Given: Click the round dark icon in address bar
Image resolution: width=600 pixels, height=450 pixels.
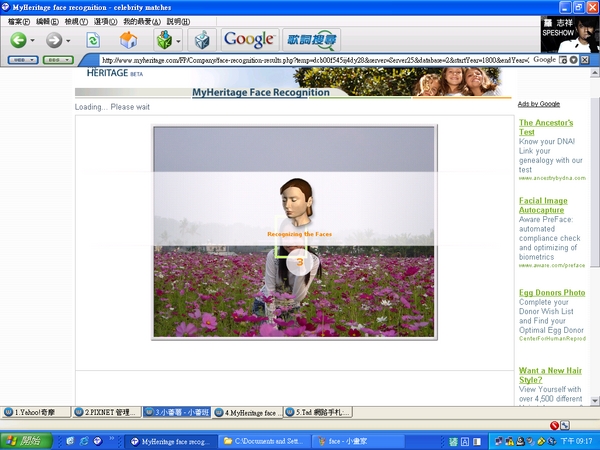Looking at the screenshot, I should (x=573, y=60).
